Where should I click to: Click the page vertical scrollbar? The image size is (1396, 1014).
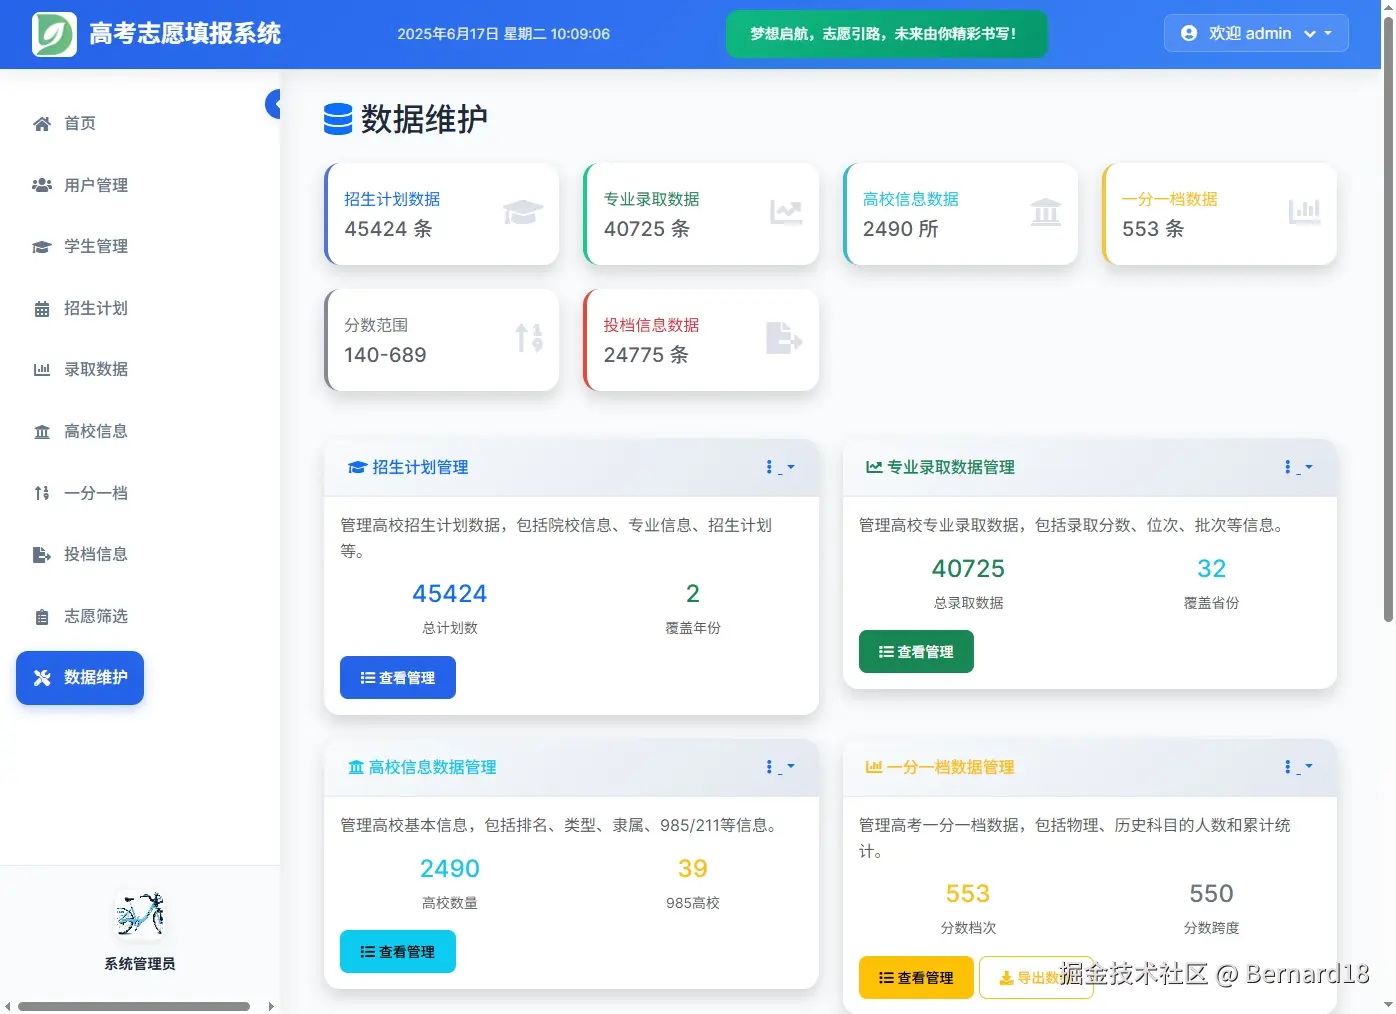point(1388,320)
